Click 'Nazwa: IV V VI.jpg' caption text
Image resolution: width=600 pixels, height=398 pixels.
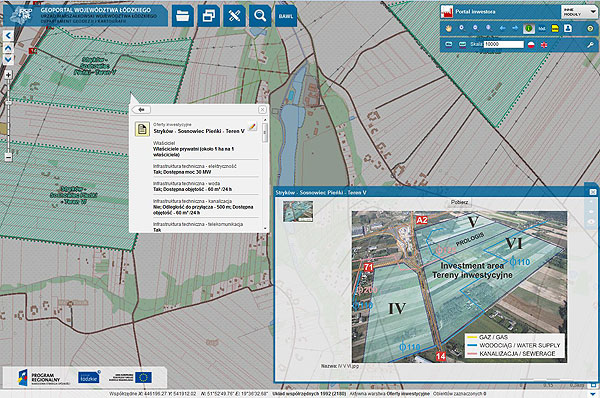tap(340, 366)
